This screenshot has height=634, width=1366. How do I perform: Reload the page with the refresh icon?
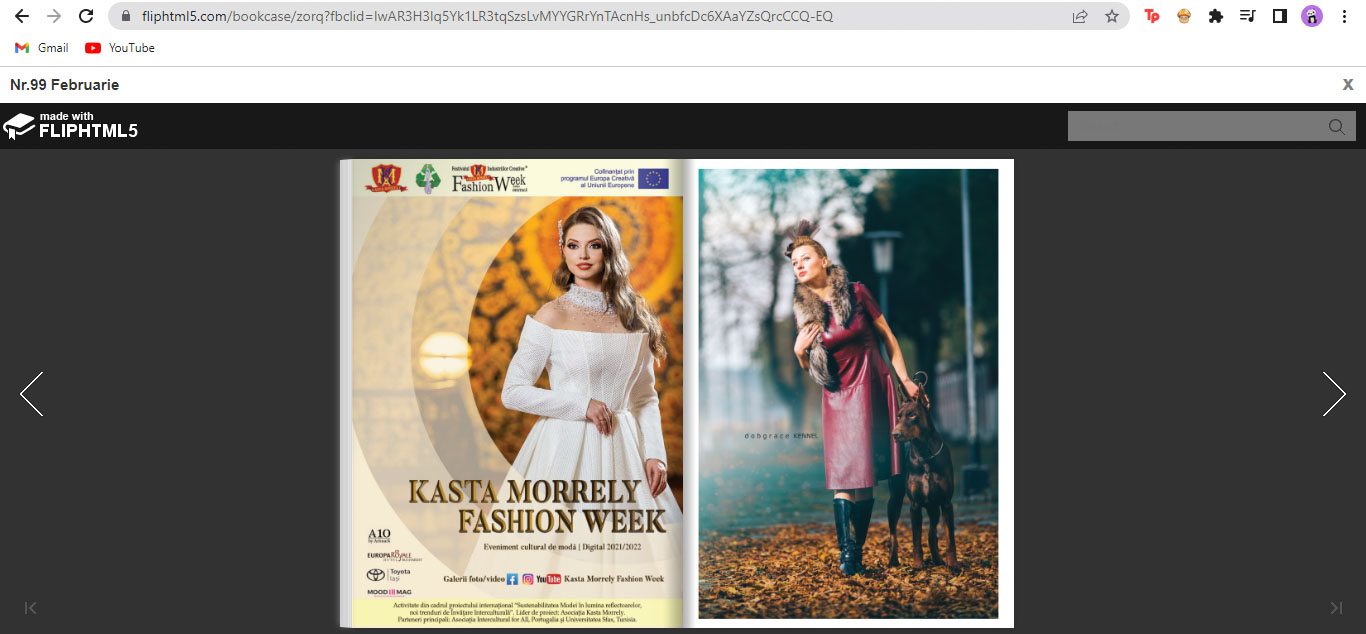coord(86,16)
